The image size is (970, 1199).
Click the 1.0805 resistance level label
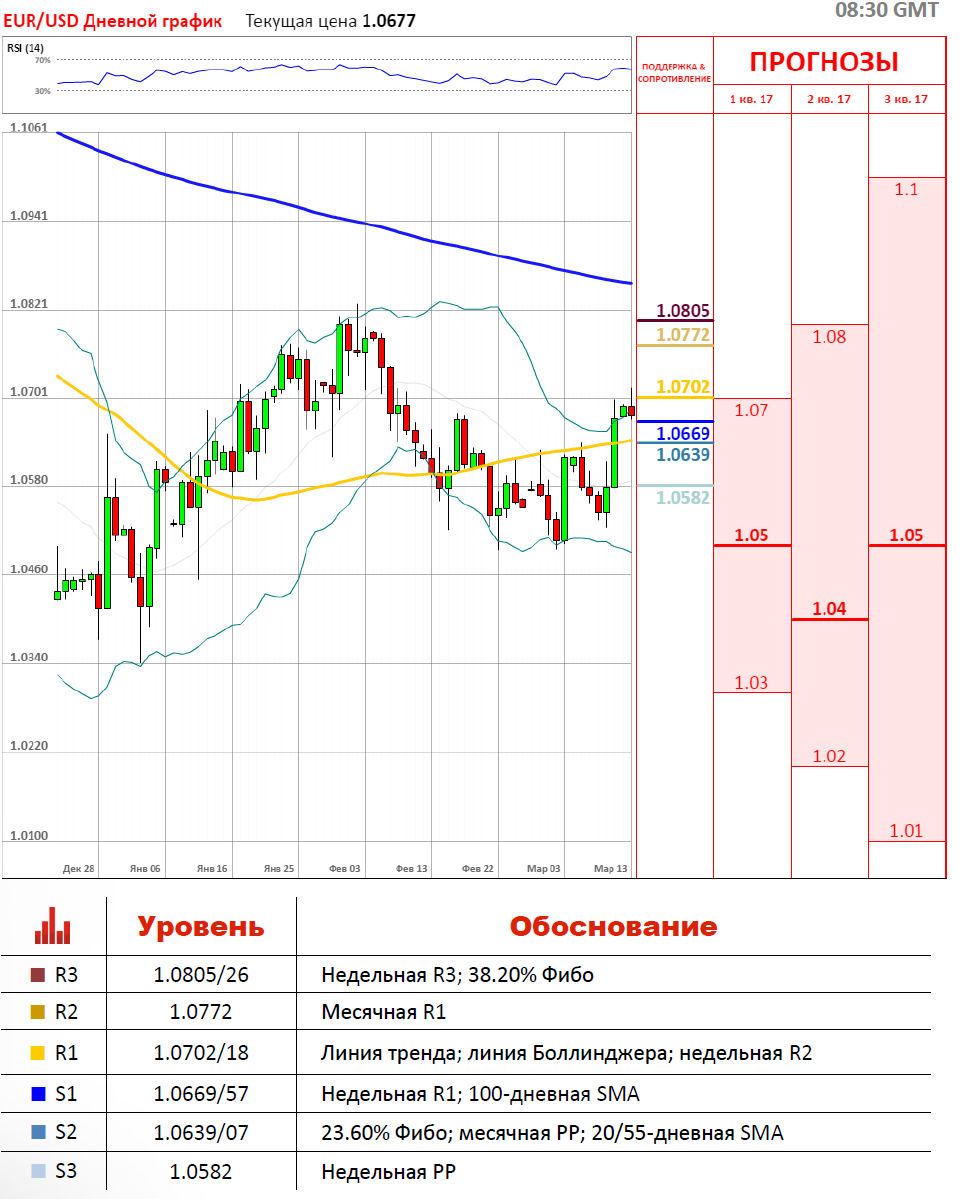(x=683, y=311)
